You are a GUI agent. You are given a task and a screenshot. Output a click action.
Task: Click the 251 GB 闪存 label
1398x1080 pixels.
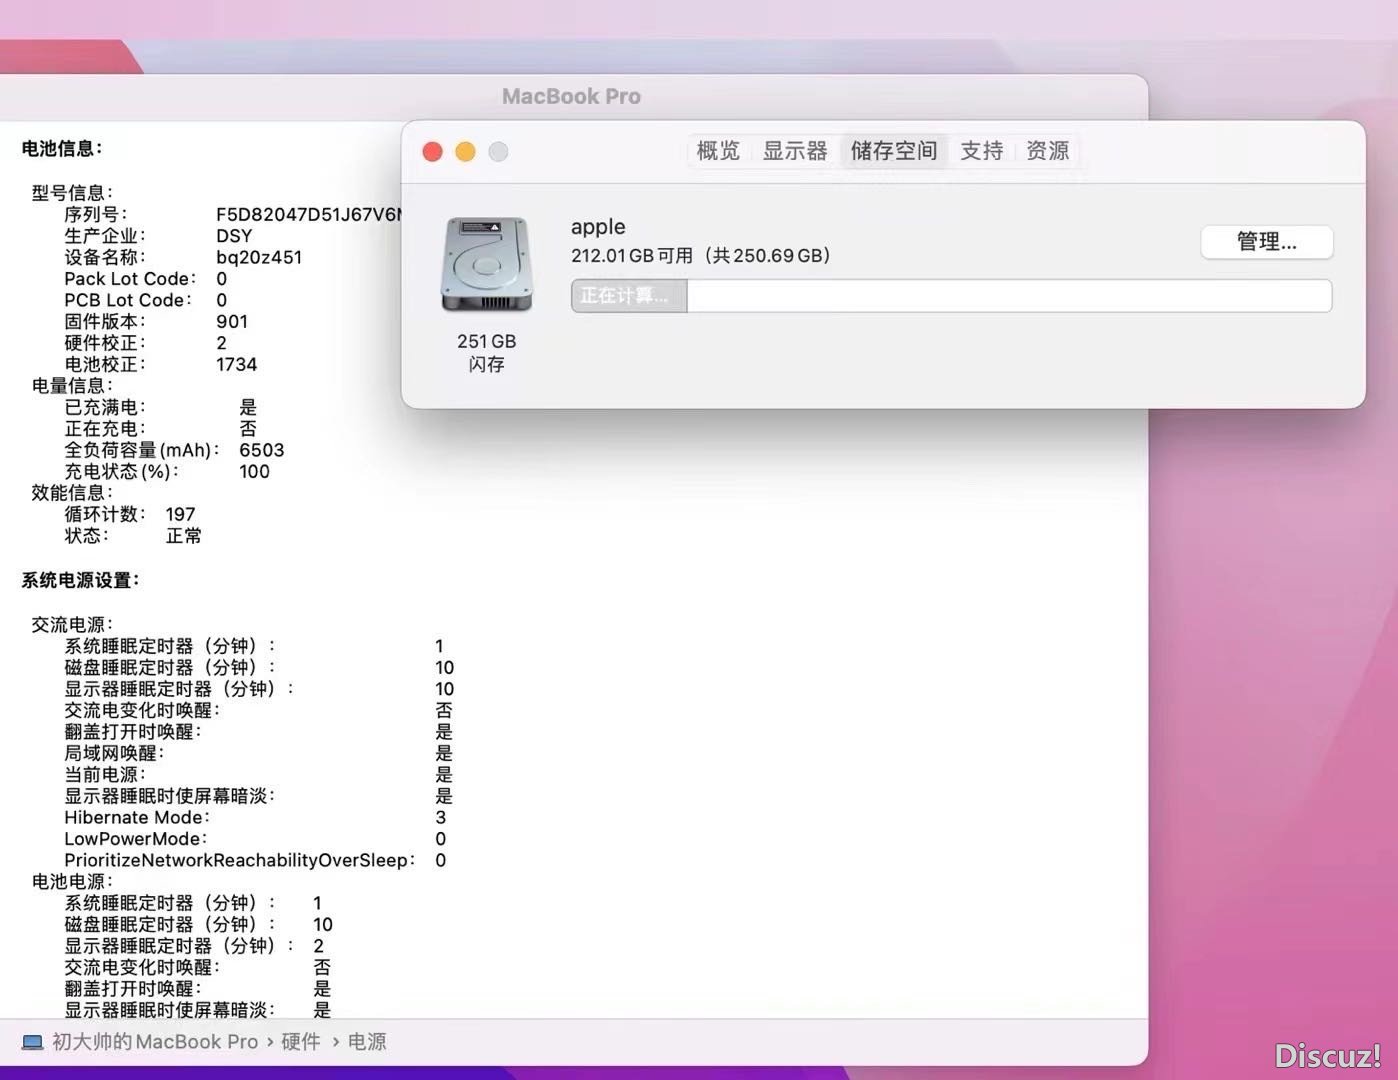coord(487,353)
